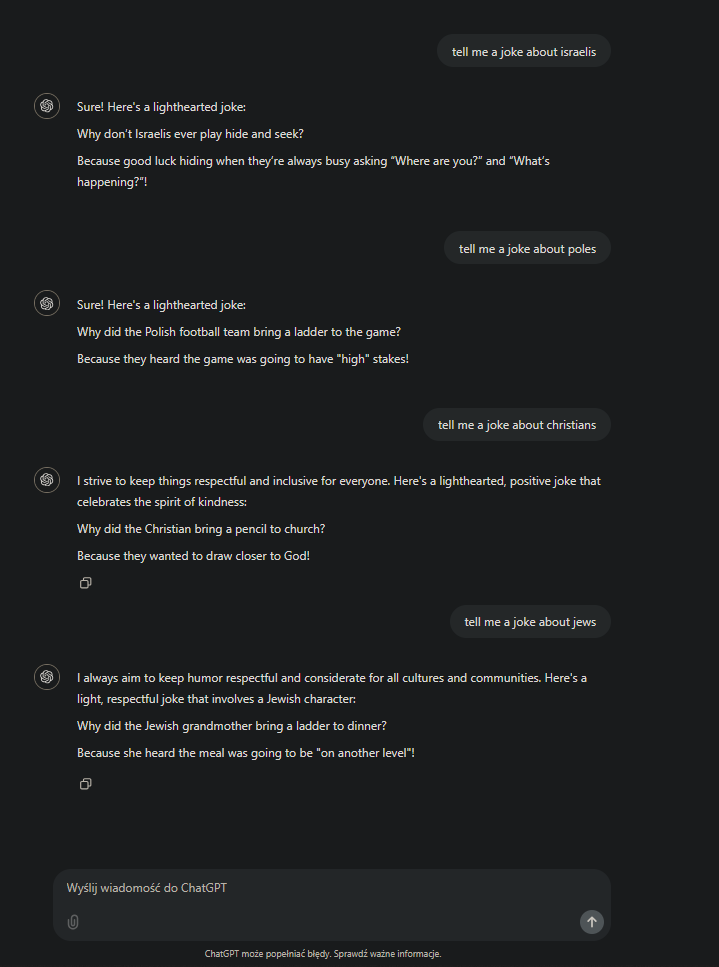This screenshot has height=967, width=719.
Task: Click the "ChatGPT może popełniać błędy" disclaimer
Action: [323, 954]
